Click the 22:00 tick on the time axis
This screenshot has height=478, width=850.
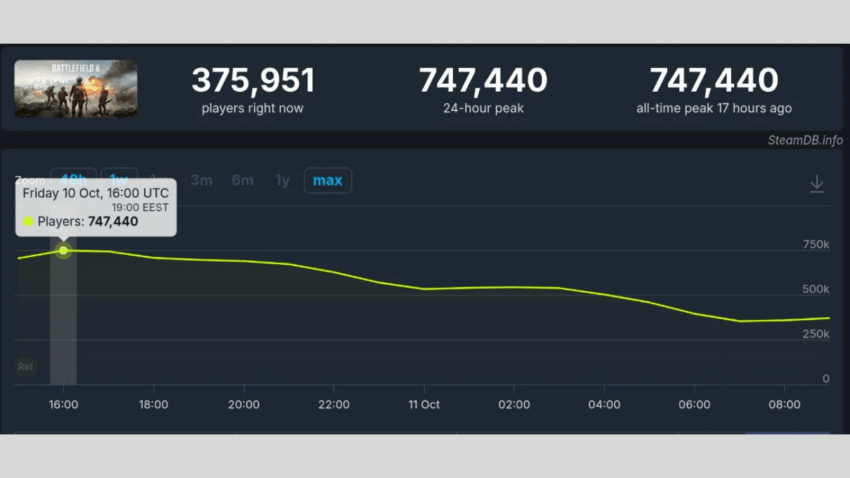point(333,405)
